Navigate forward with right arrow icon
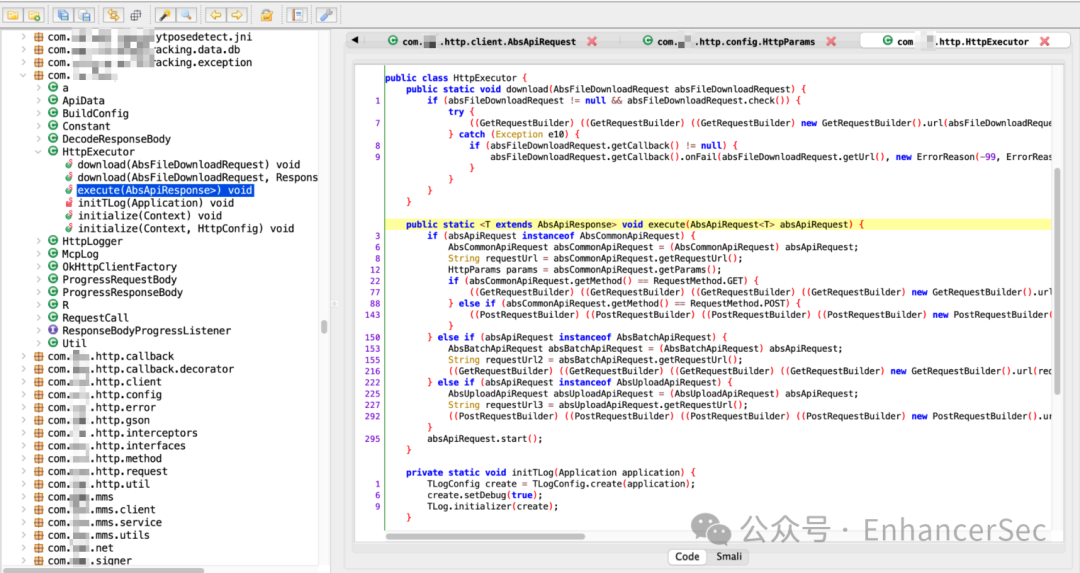Screen dimensions: 1080x573 pos(237,14)
